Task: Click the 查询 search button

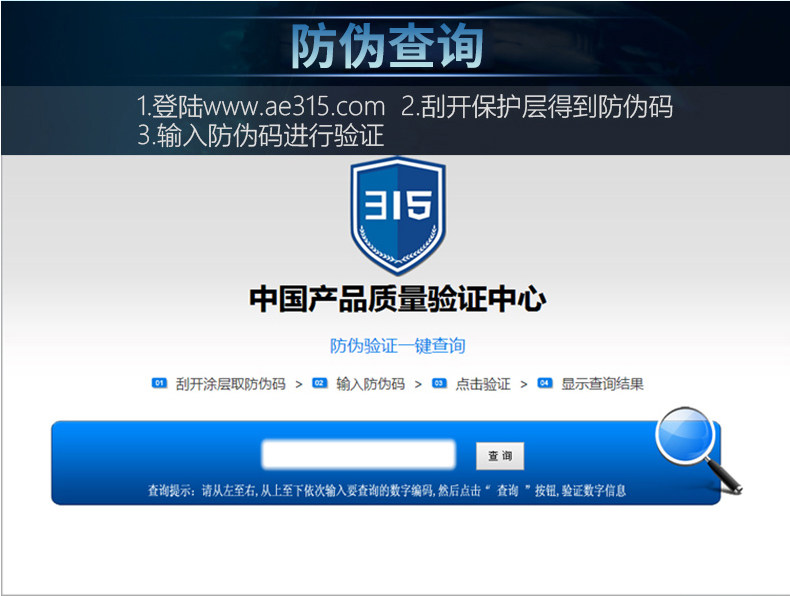Action: pos(500,456)
